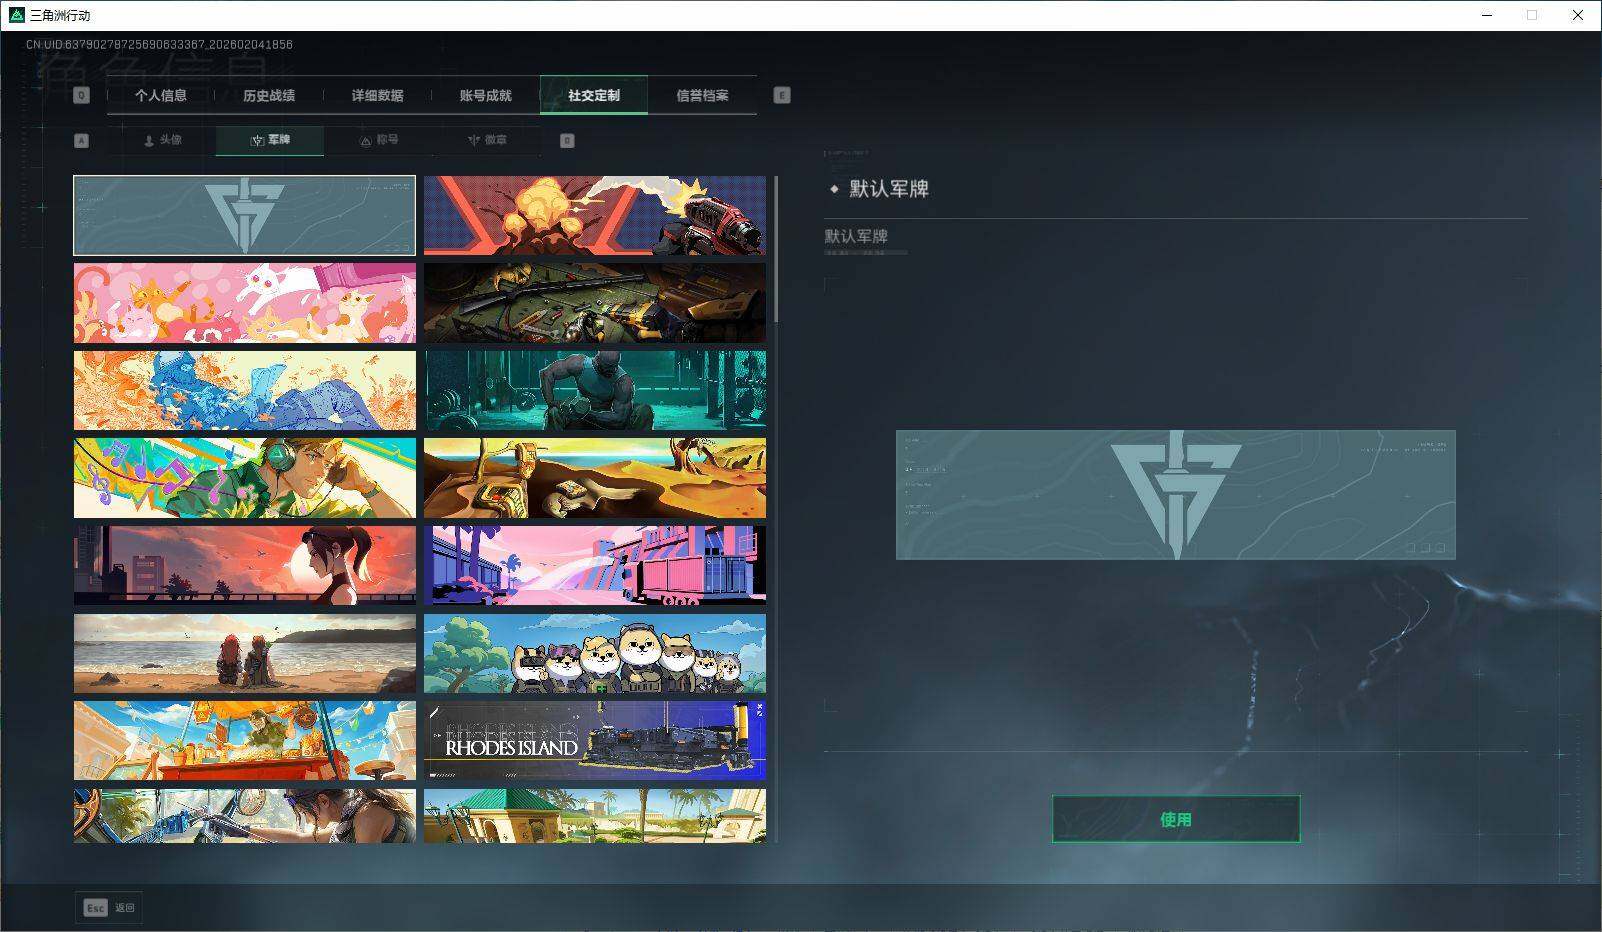Pick the desert sand dunes dog tag
The width and height of the screenshot is (1602, 932).
[595, 478]
